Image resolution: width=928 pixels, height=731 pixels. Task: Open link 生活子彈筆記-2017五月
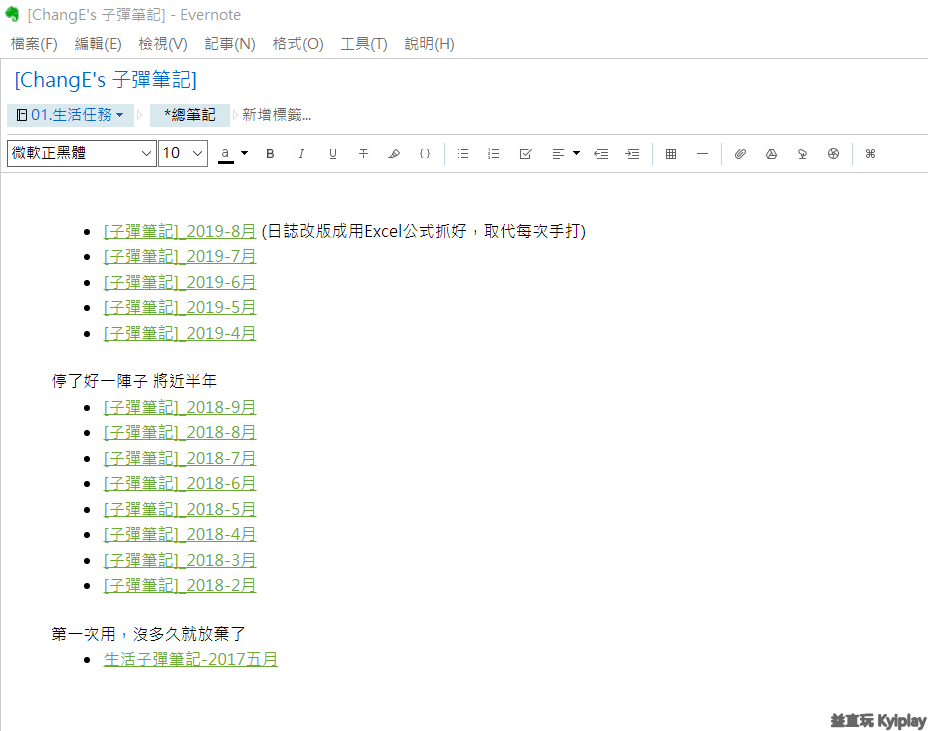[x=191, y=659]
